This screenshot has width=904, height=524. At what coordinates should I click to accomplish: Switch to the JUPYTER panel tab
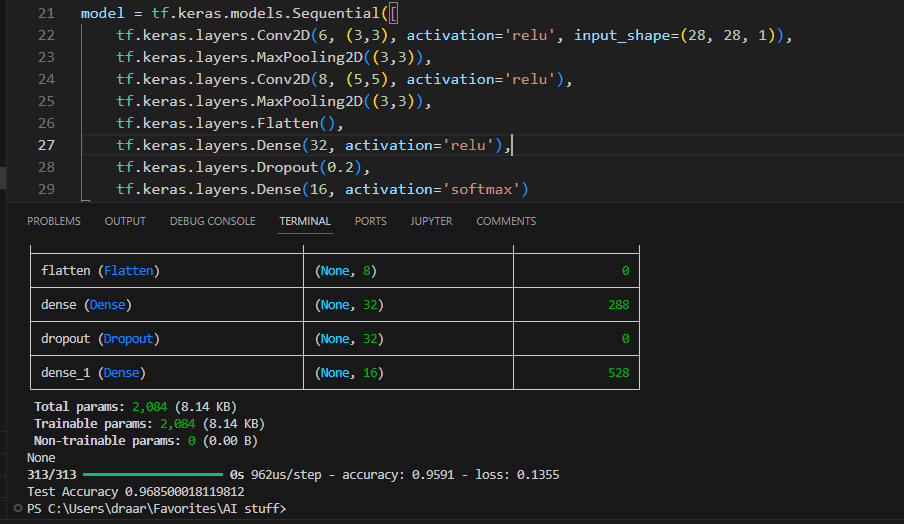431,221
